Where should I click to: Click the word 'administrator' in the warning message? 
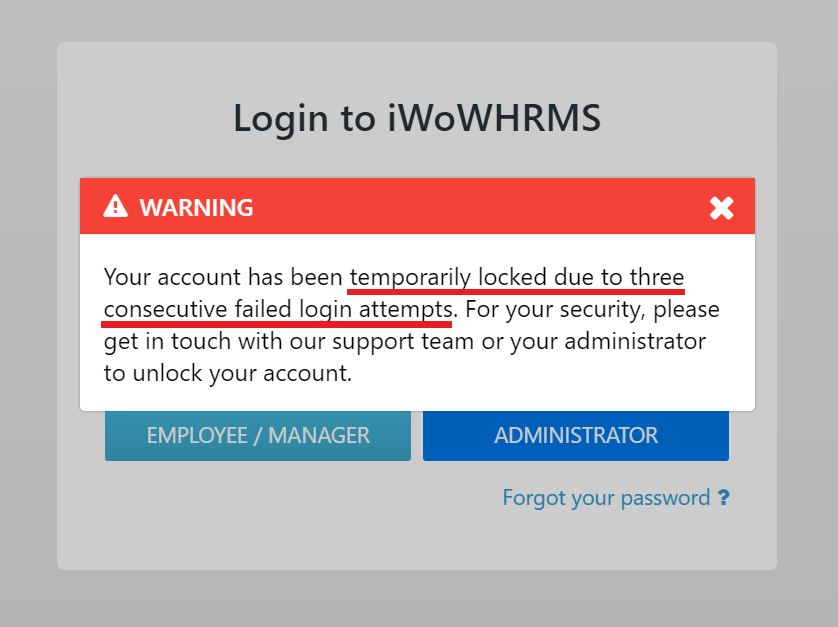pyautogui.click(x=635, y=342)
